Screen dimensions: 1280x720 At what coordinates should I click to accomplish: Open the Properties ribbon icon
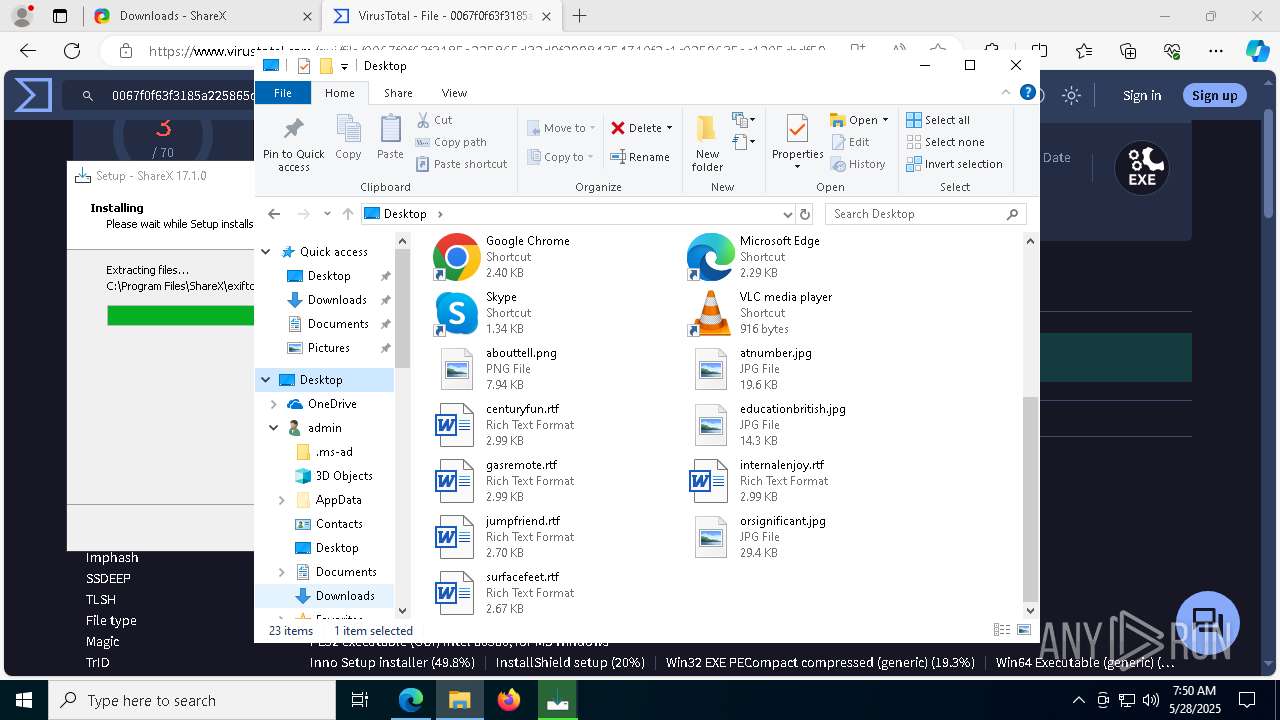tap(797, 130)
